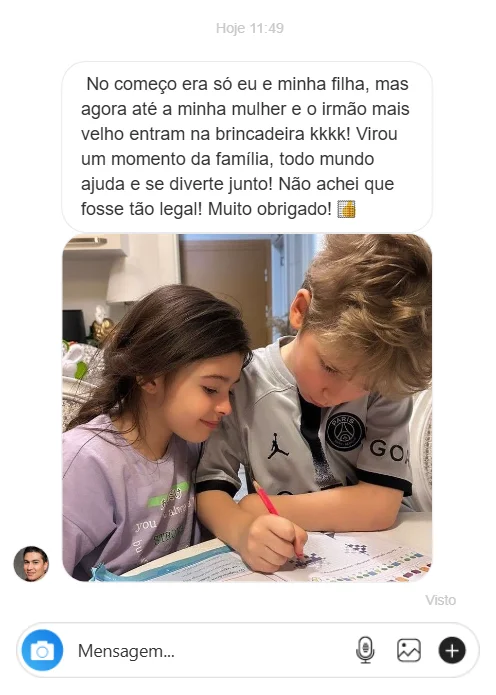Click the PSG crest on the jersey
The image size is (496, 695).
(345, 431)
